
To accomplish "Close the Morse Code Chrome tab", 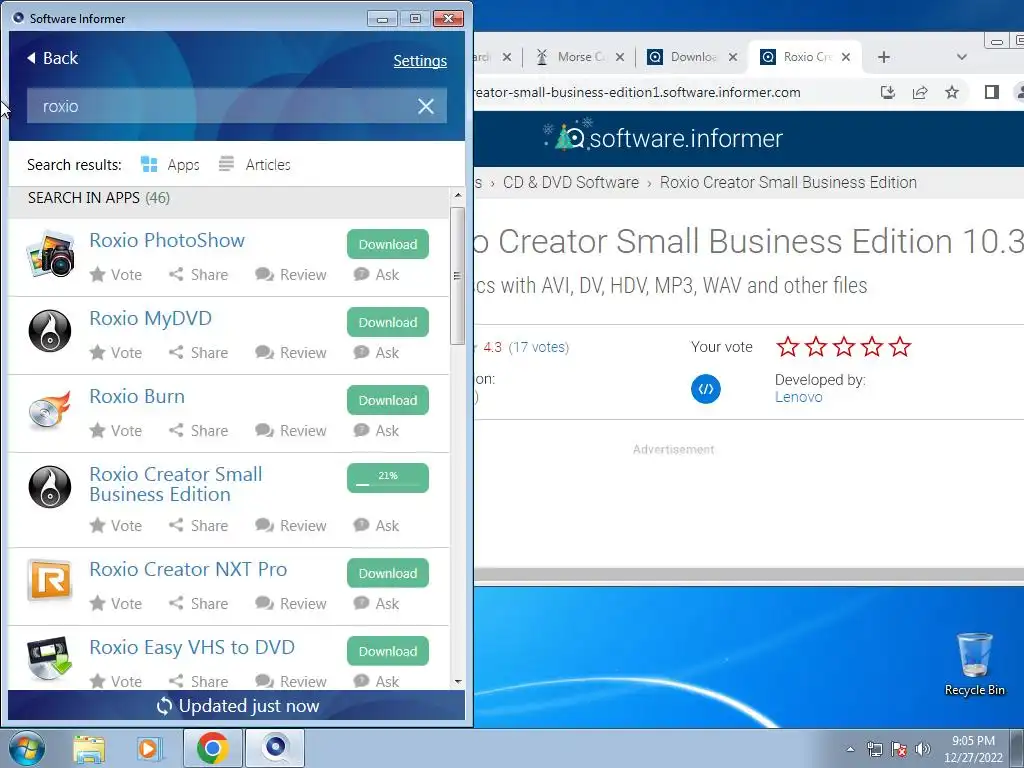I will point(620,57).
